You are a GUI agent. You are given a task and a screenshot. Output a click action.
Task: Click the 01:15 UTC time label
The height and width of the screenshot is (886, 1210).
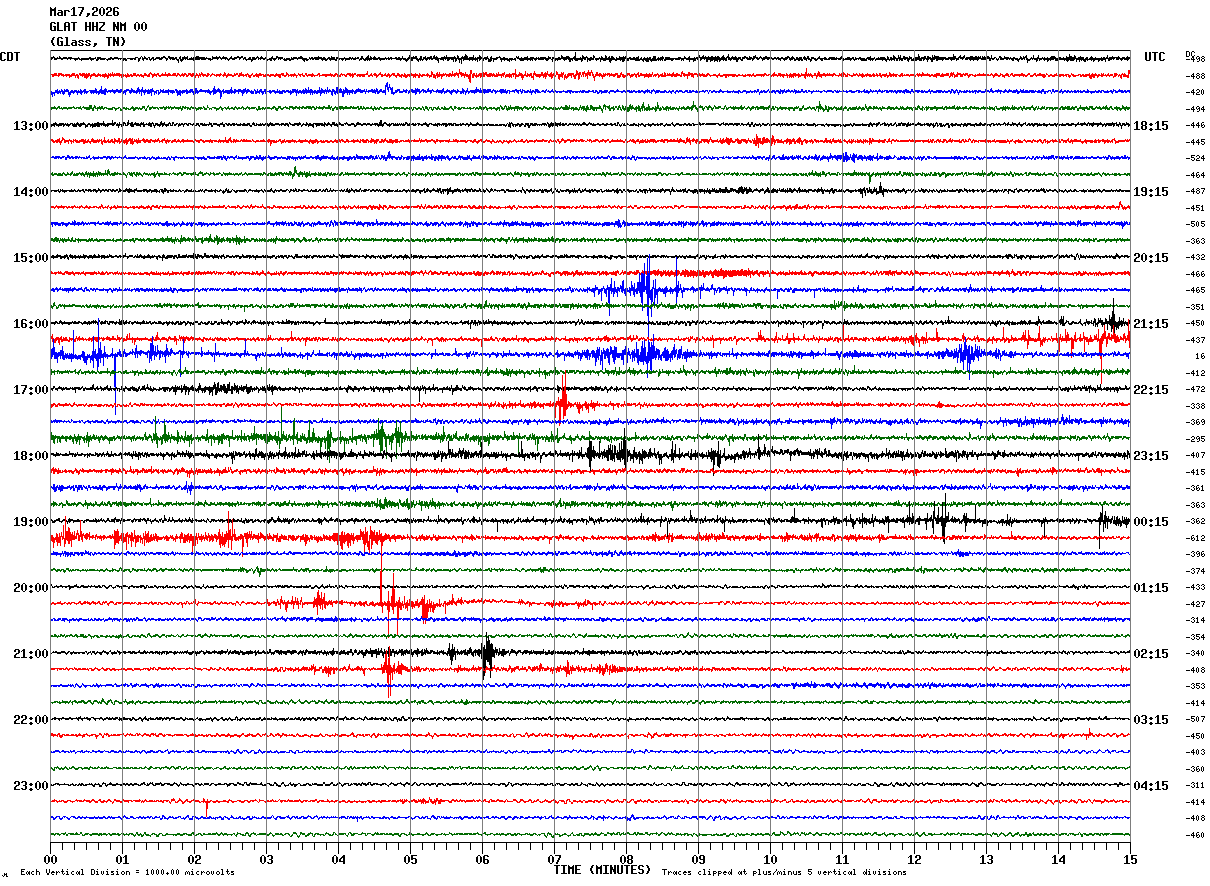pos(1151,588)
